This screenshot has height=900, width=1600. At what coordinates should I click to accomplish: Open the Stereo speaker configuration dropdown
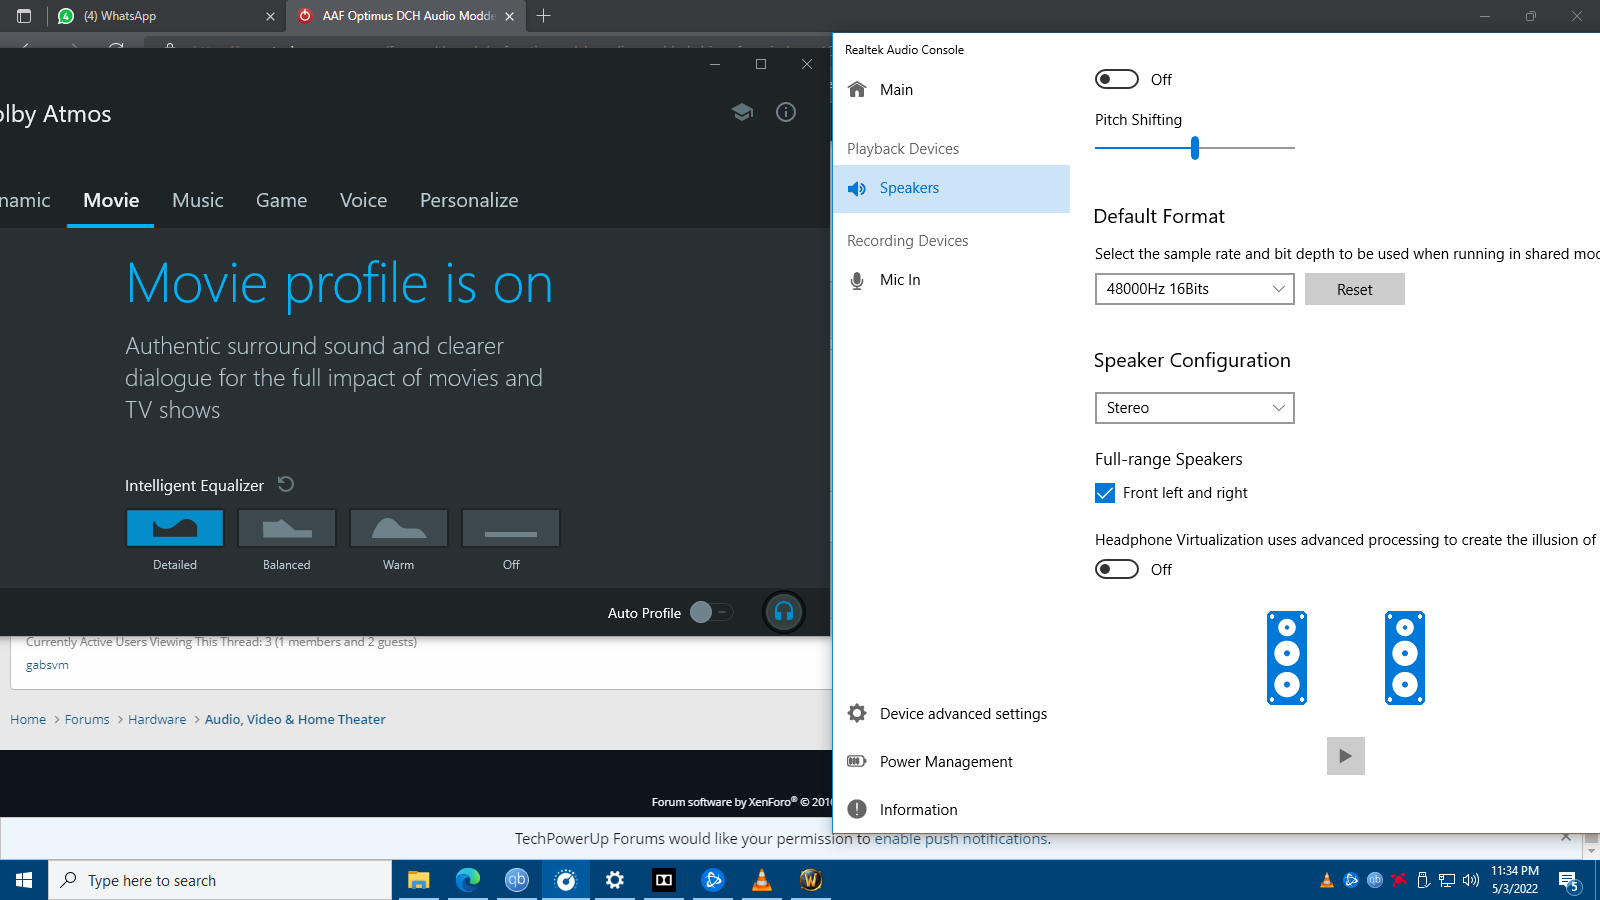click(x=1195, y=408)
